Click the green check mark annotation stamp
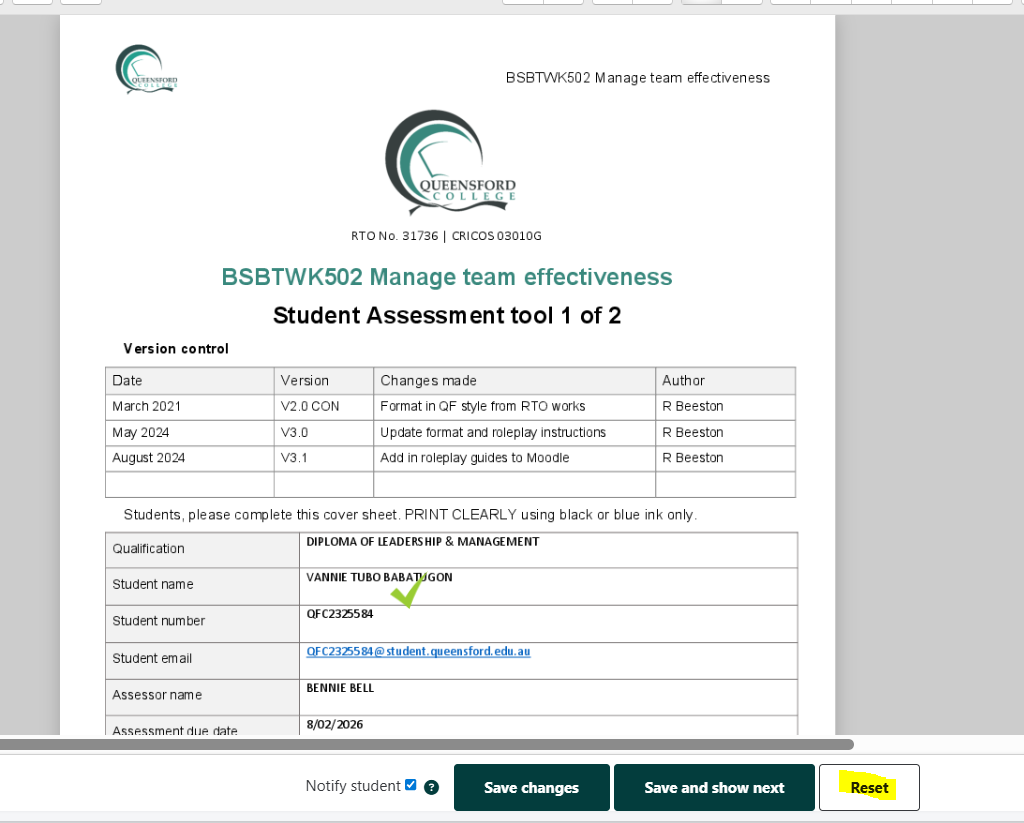This screenshot has width=1024, height=823. click(x=407, y=592)
